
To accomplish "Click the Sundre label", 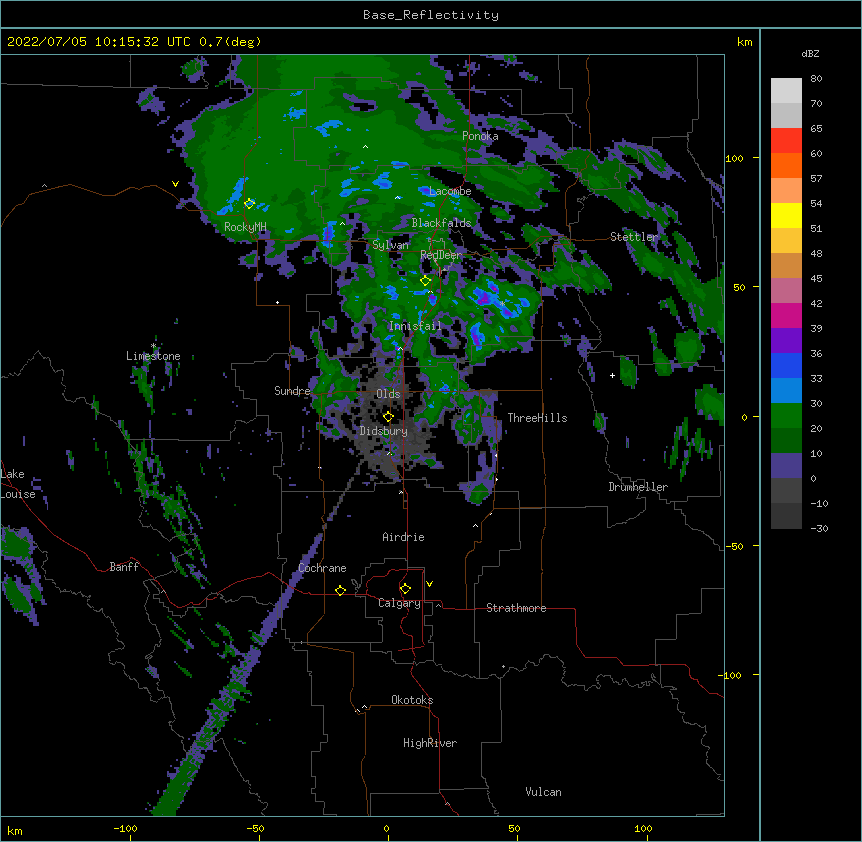I will click(x=292, y=391).
